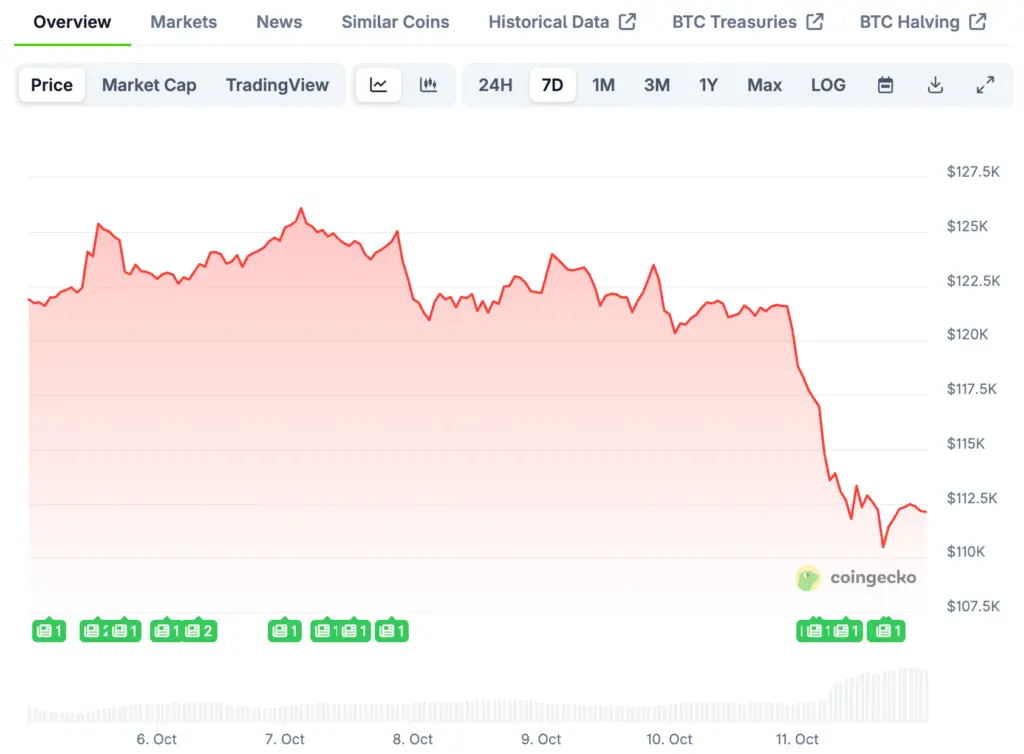Open the calendar date range picker
Screen dimensions: 1024x754
click(x=885, y=85)
